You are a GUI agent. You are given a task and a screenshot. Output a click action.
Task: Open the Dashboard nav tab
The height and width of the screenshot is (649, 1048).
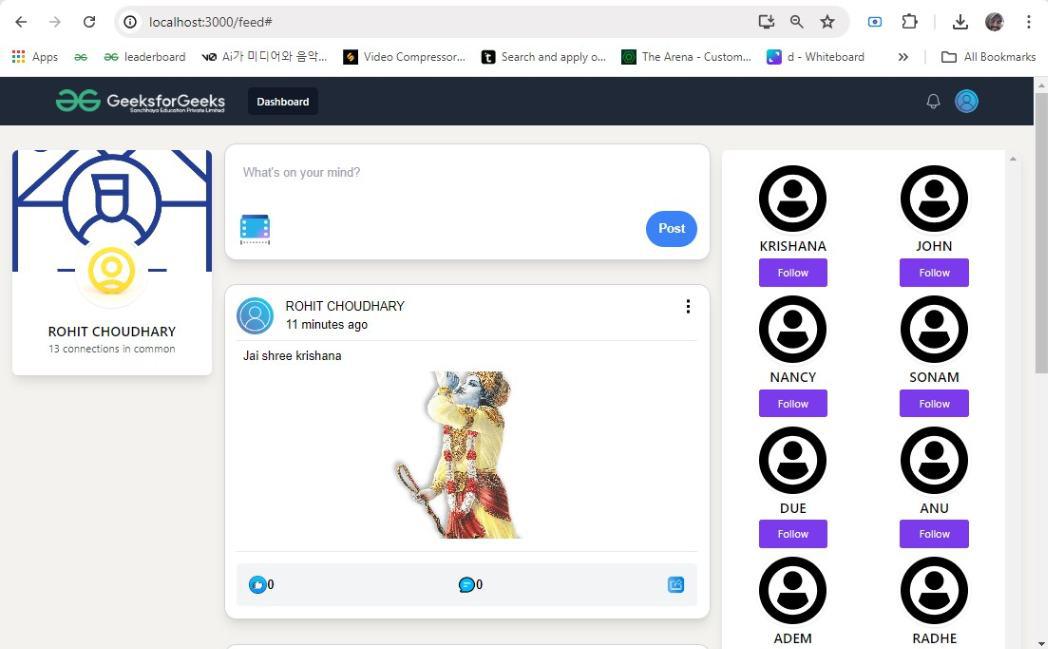(x=282, y=101)
